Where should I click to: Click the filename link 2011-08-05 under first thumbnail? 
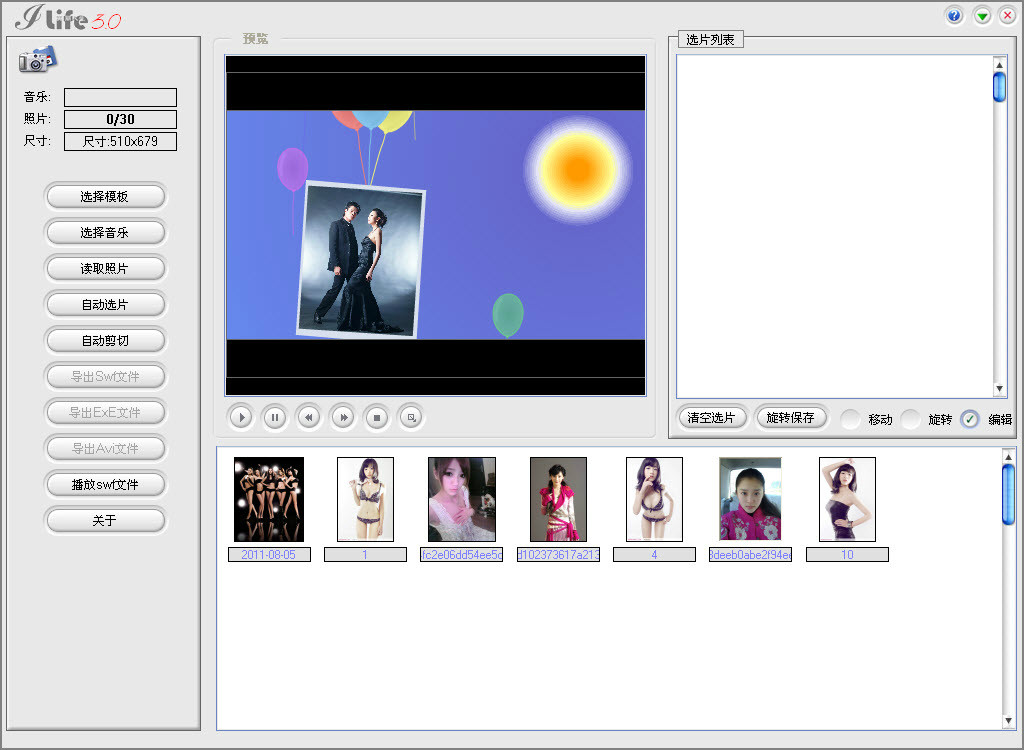[x=268, y=554]
